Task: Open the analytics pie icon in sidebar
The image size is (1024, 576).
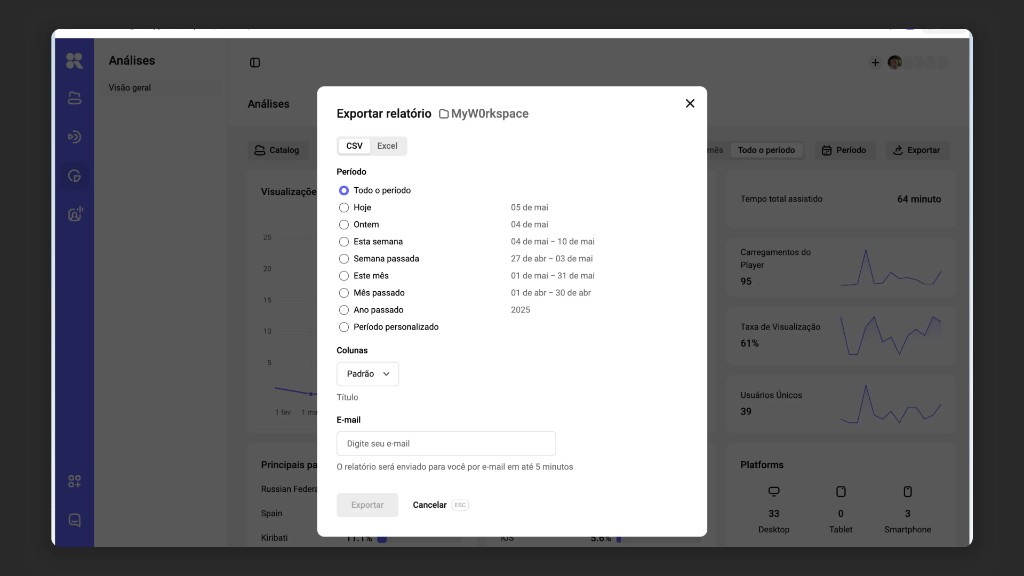Action: (x=74, y=176)
